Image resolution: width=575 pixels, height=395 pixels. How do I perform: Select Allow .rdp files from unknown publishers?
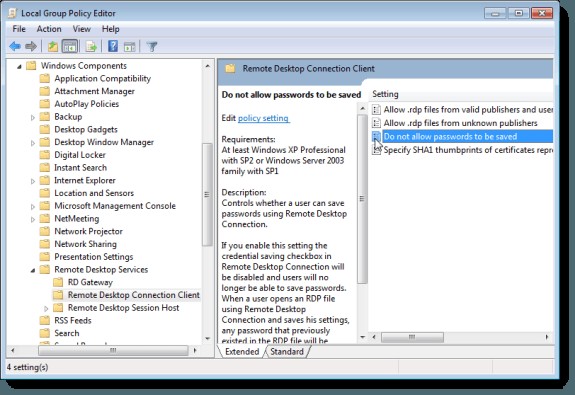460,123
